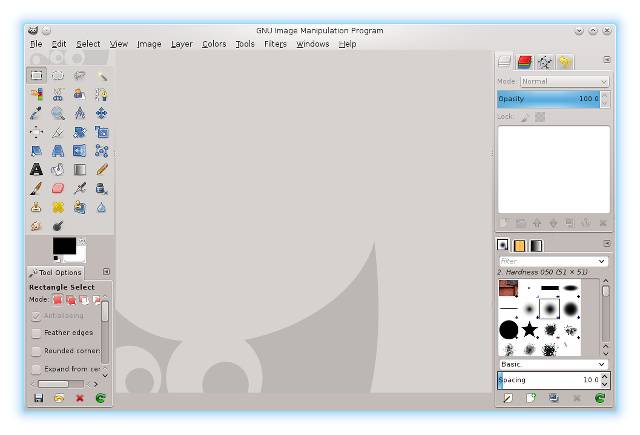The image size is (640, 435).
Task: Select the Bucket Fill tool
Action: click(58, 169)
